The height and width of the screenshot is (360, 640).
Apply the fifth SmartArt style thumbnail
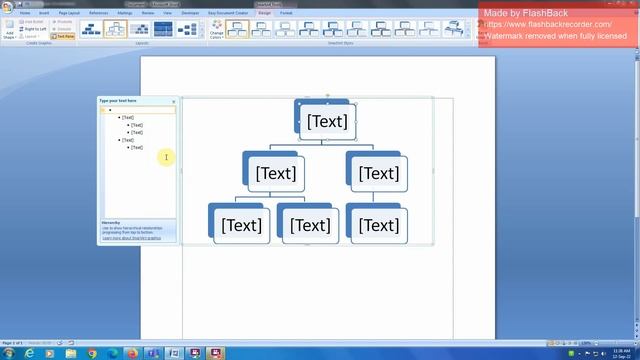(333, 29)
